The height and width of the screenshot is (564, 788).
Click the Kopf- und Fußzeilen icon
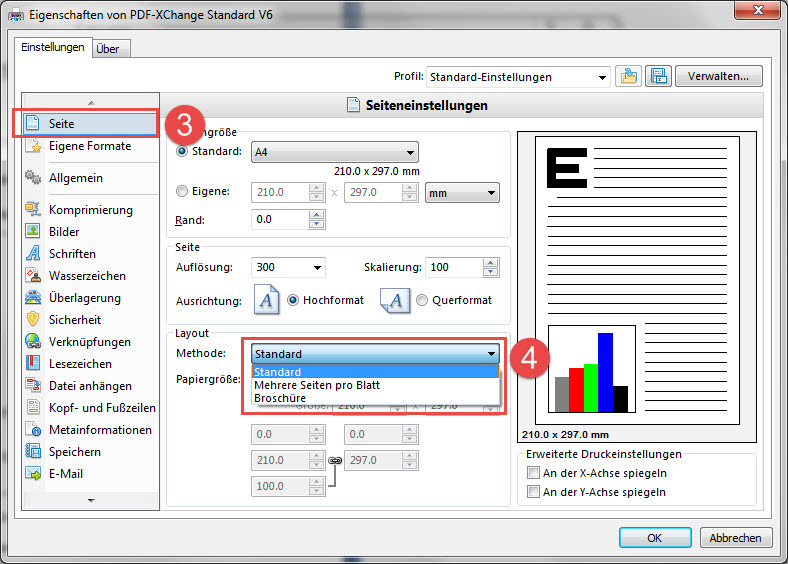pyautogui.click(x=33, y=407)
